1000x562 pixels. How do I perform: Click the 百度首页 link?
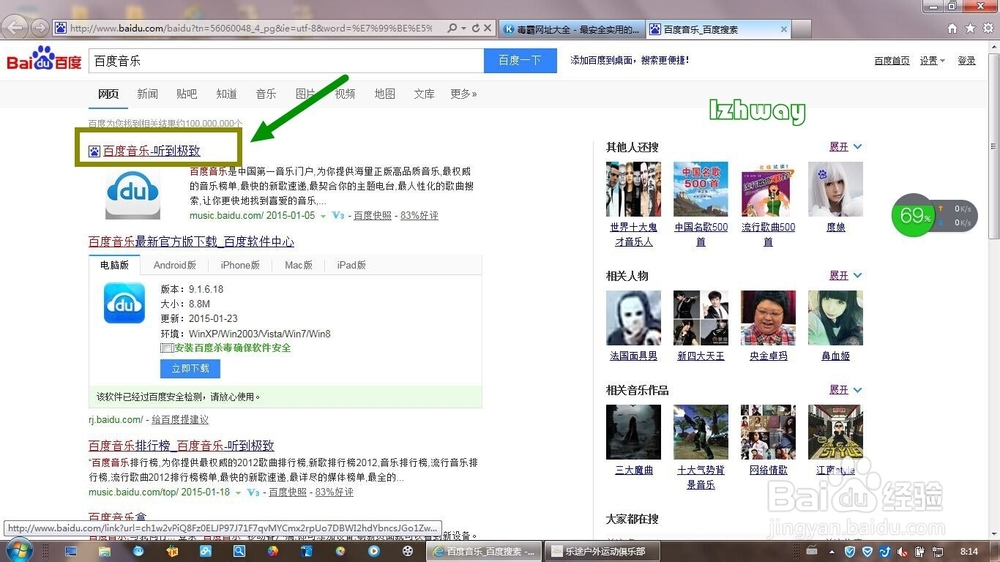coord(892,61)
